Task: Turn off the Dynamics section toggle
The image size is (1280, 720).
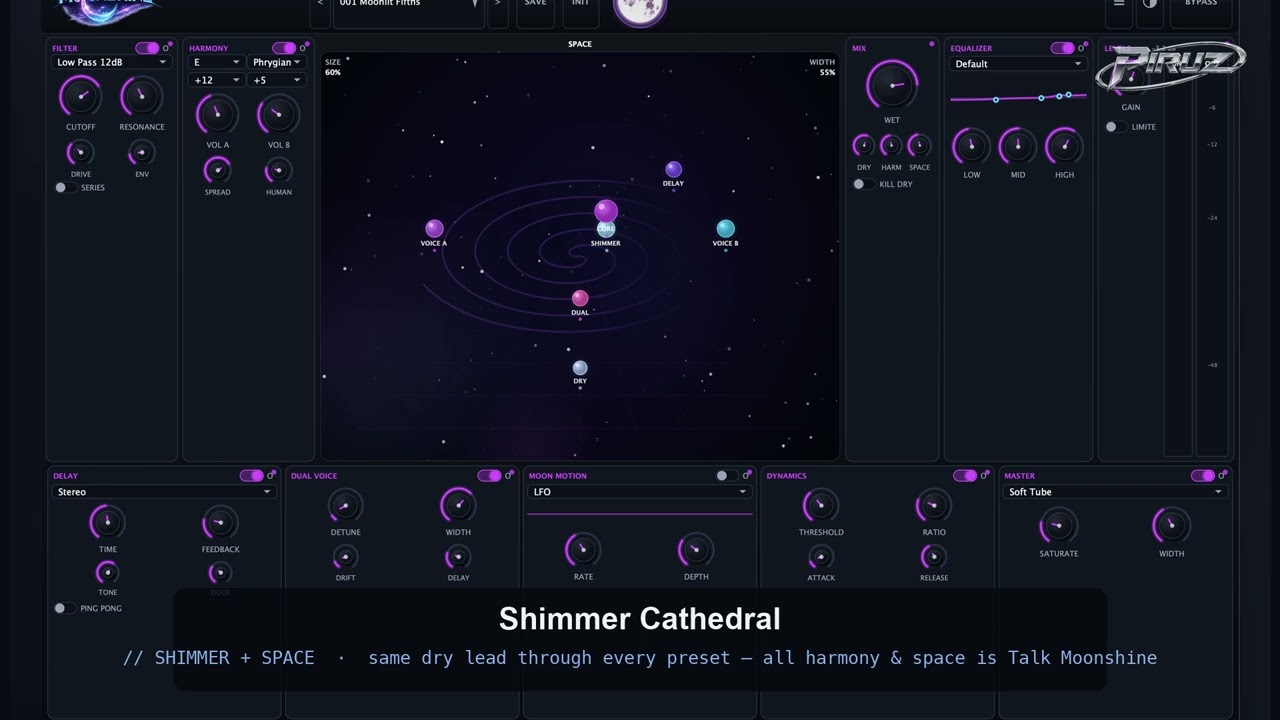Action: [965, 476]
